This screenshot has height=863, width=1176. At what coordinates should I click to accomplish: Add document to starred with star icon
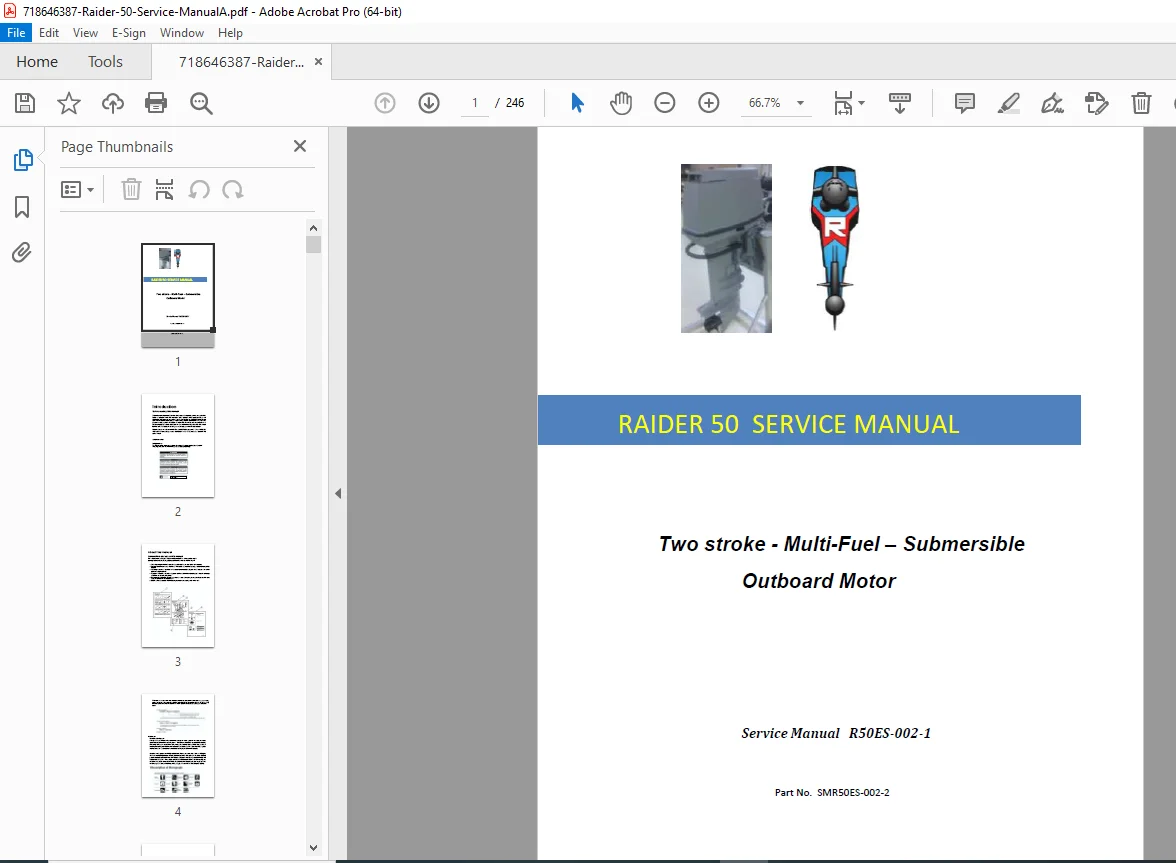[x=69, y=103]
